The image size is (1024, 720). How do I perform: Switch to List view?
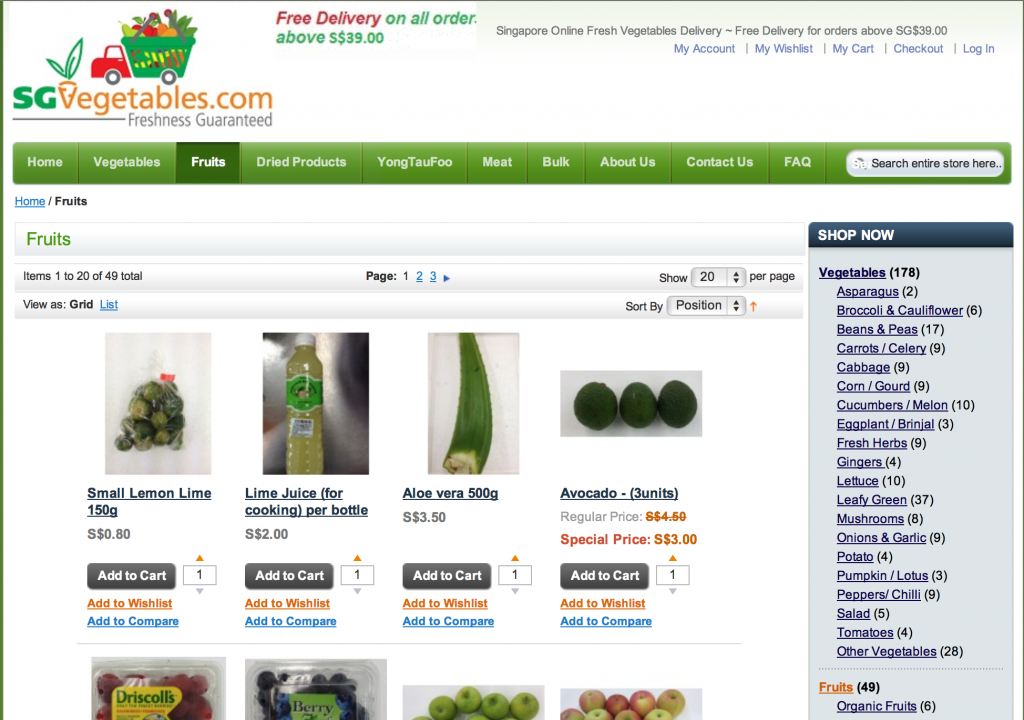108,304
